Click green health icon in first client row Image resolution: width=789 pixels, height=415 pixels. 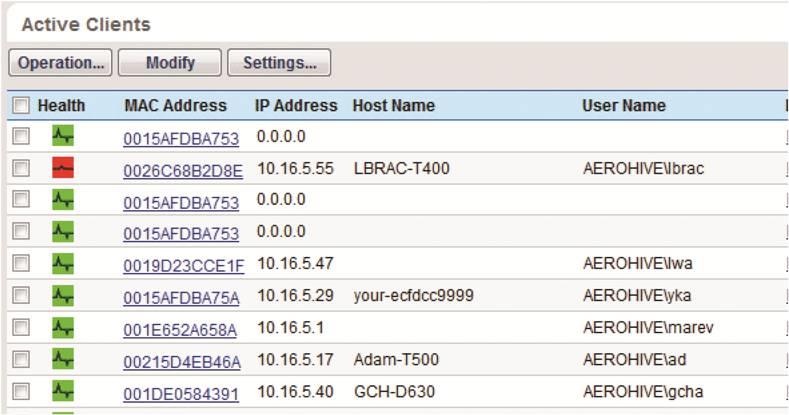pos(63,136)
